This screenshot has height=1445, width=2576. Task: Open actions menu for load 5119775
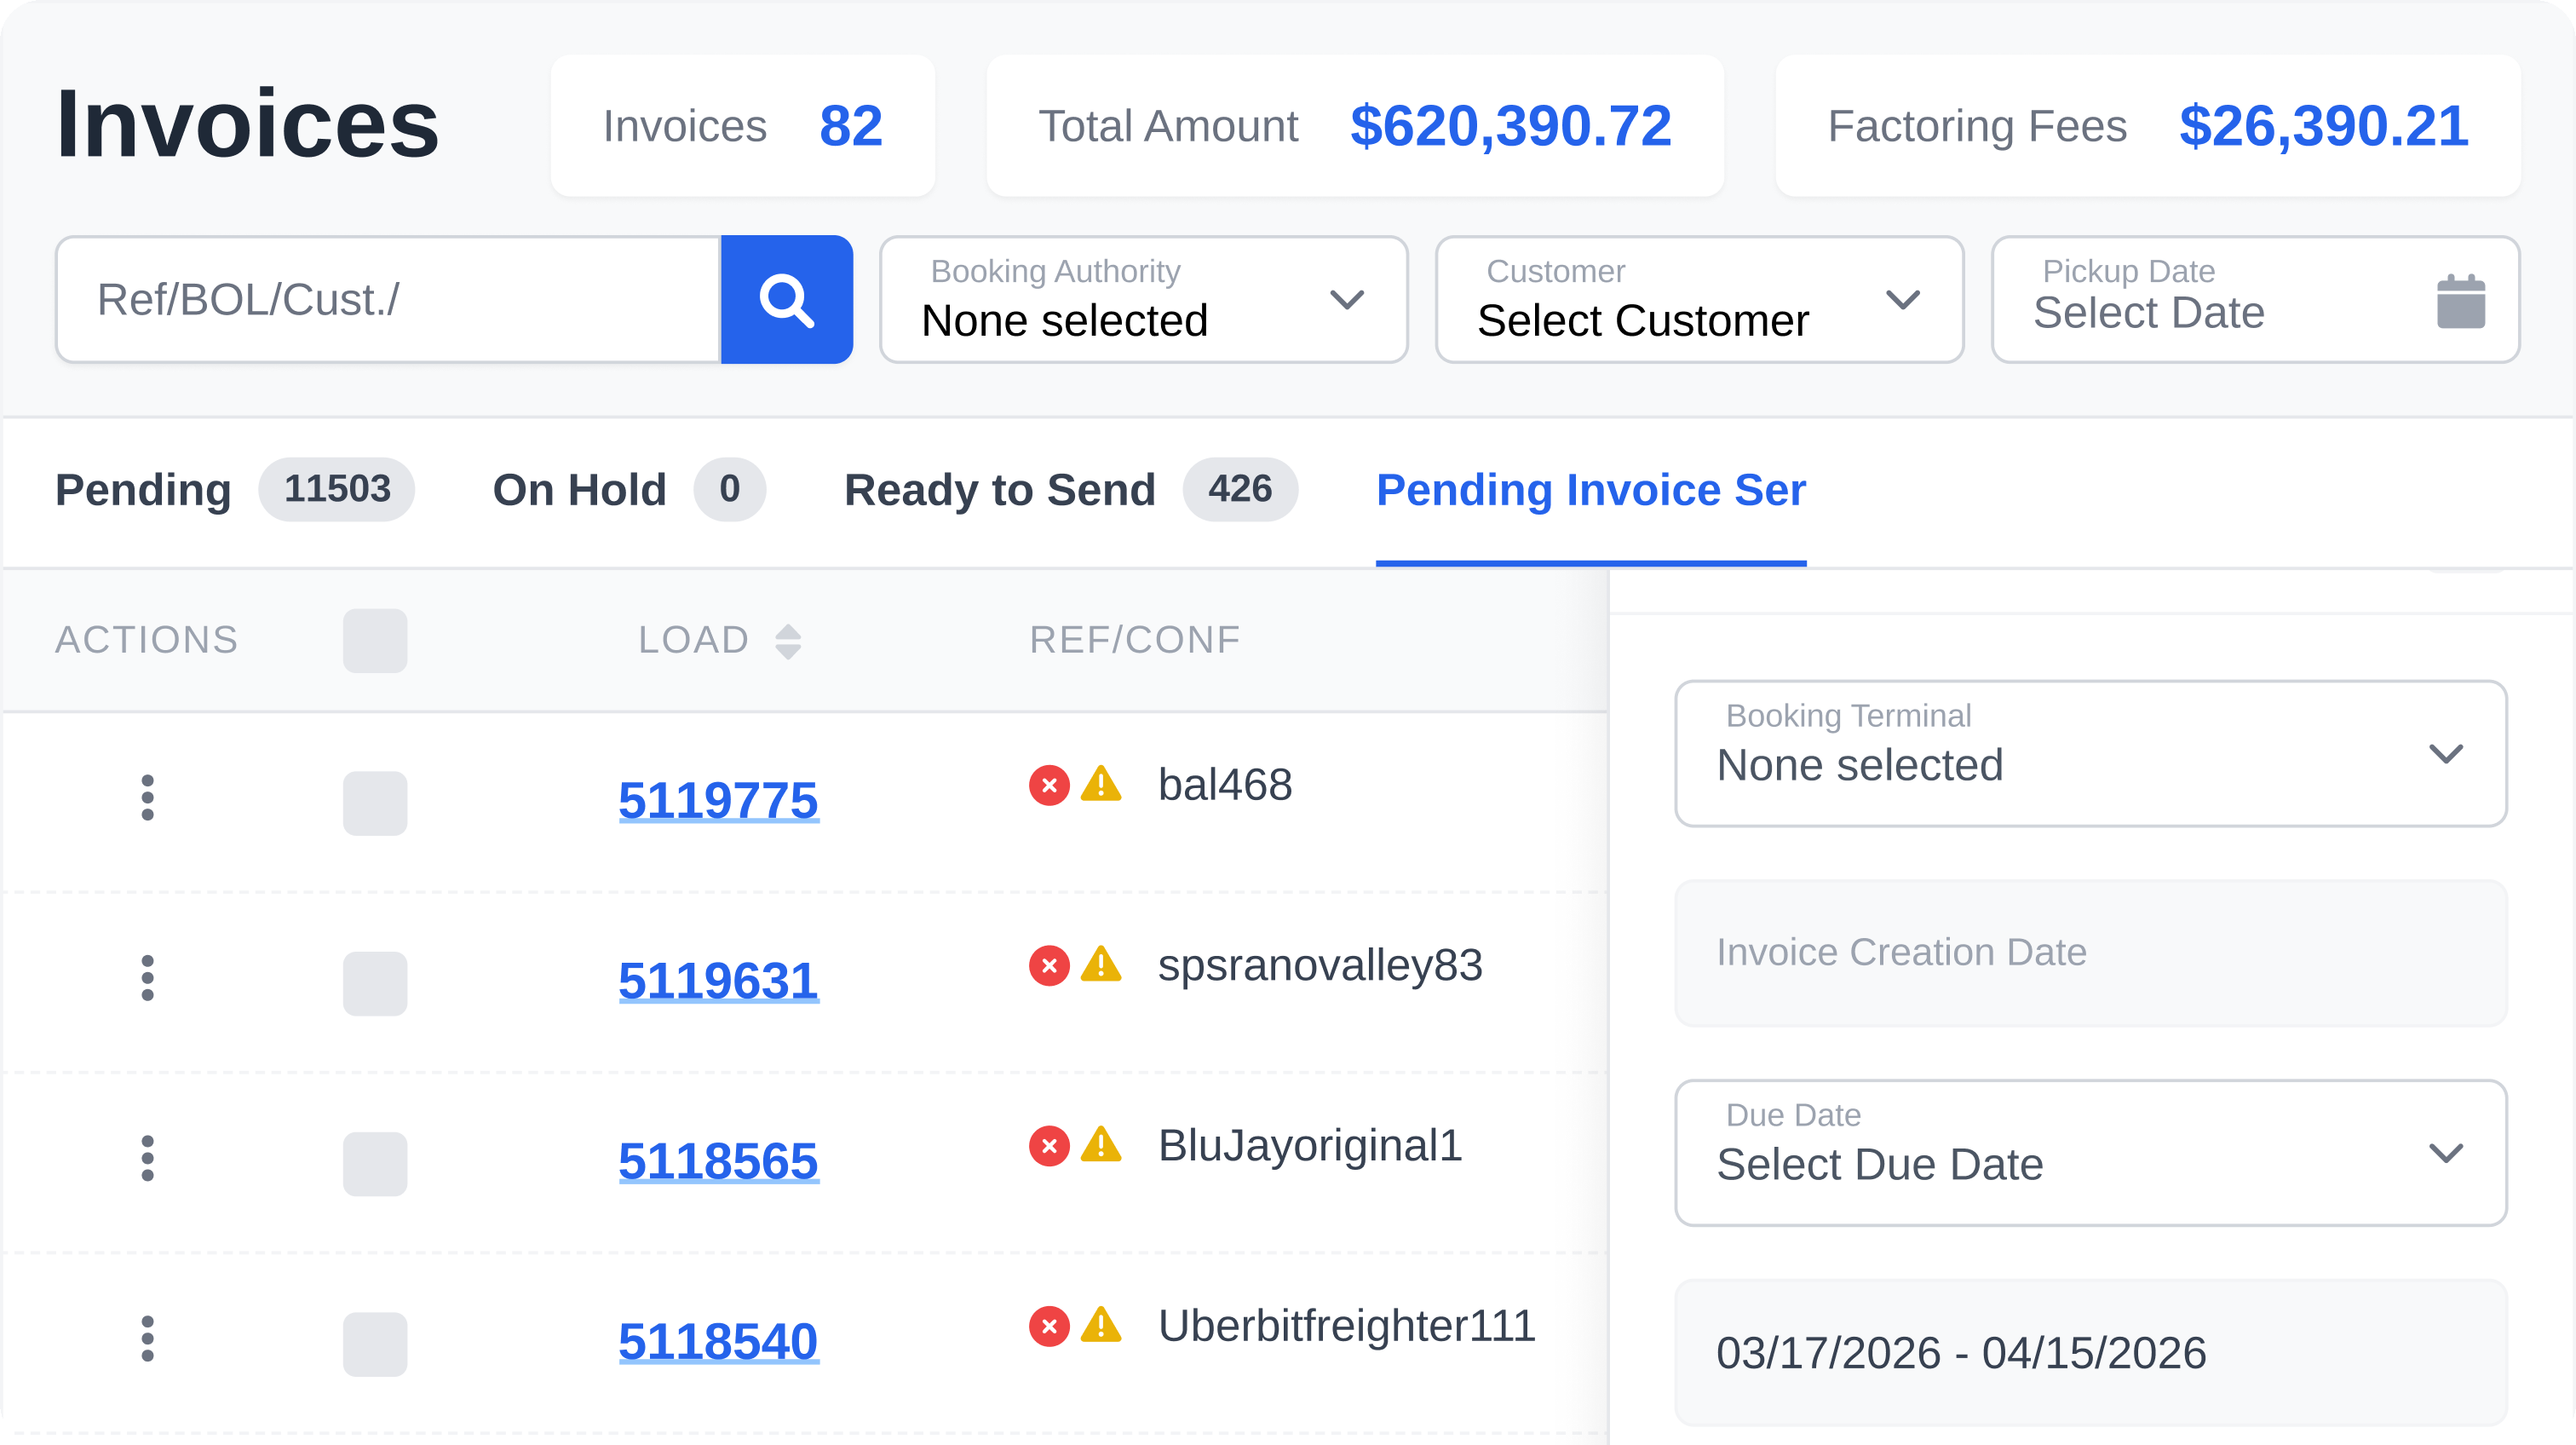click(148, 798)
